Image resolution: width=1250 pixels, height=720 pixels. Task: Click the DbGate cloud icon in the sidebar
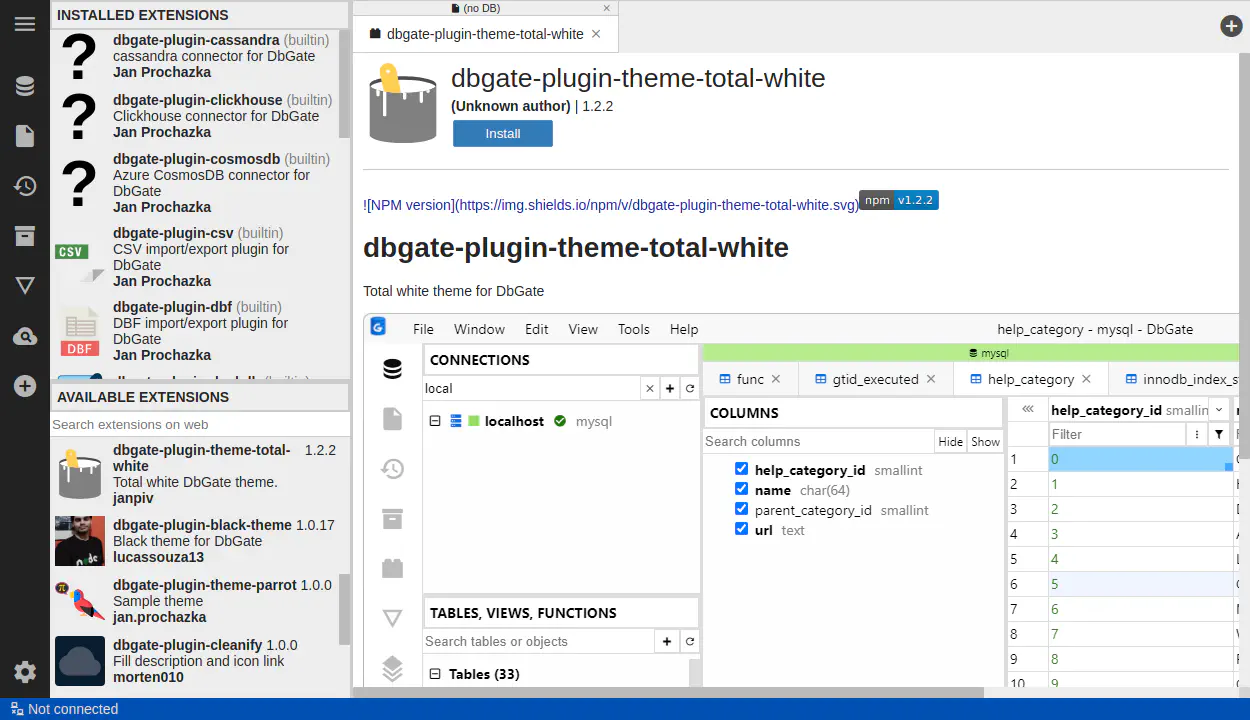[25, 337]
